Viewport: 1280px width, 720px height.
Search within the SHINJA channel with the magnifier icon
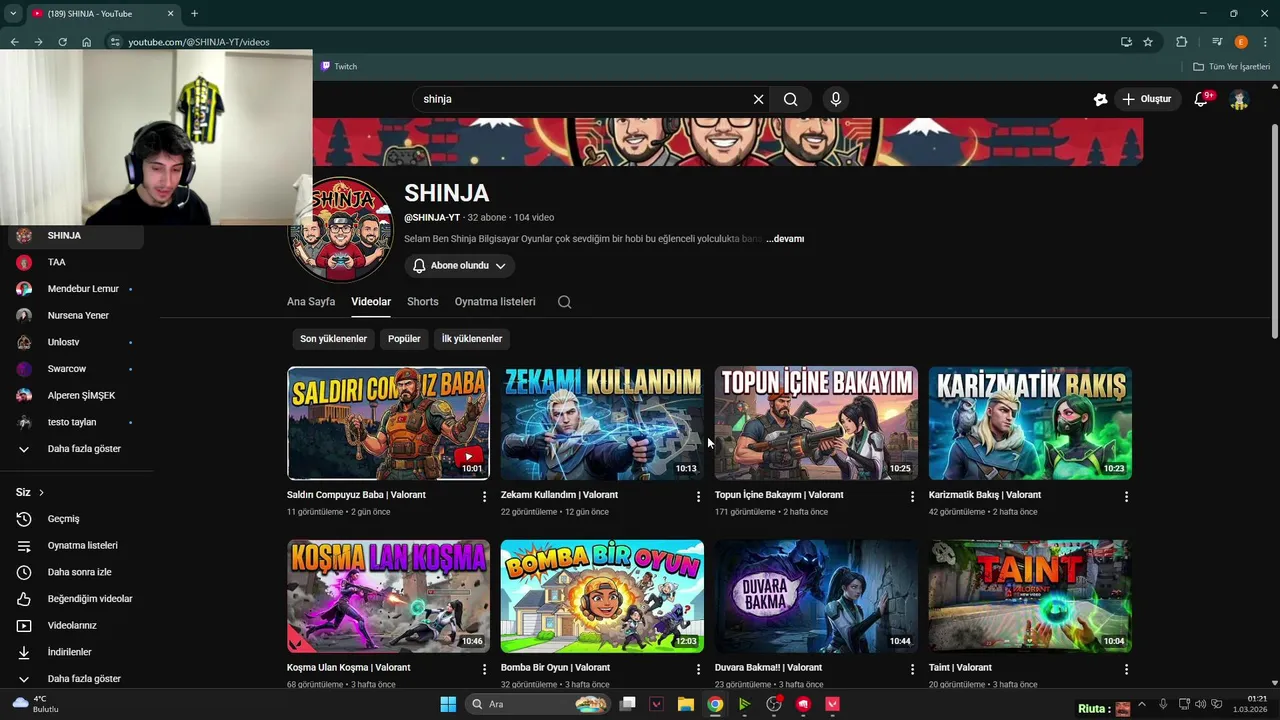[x=565, y=302]
